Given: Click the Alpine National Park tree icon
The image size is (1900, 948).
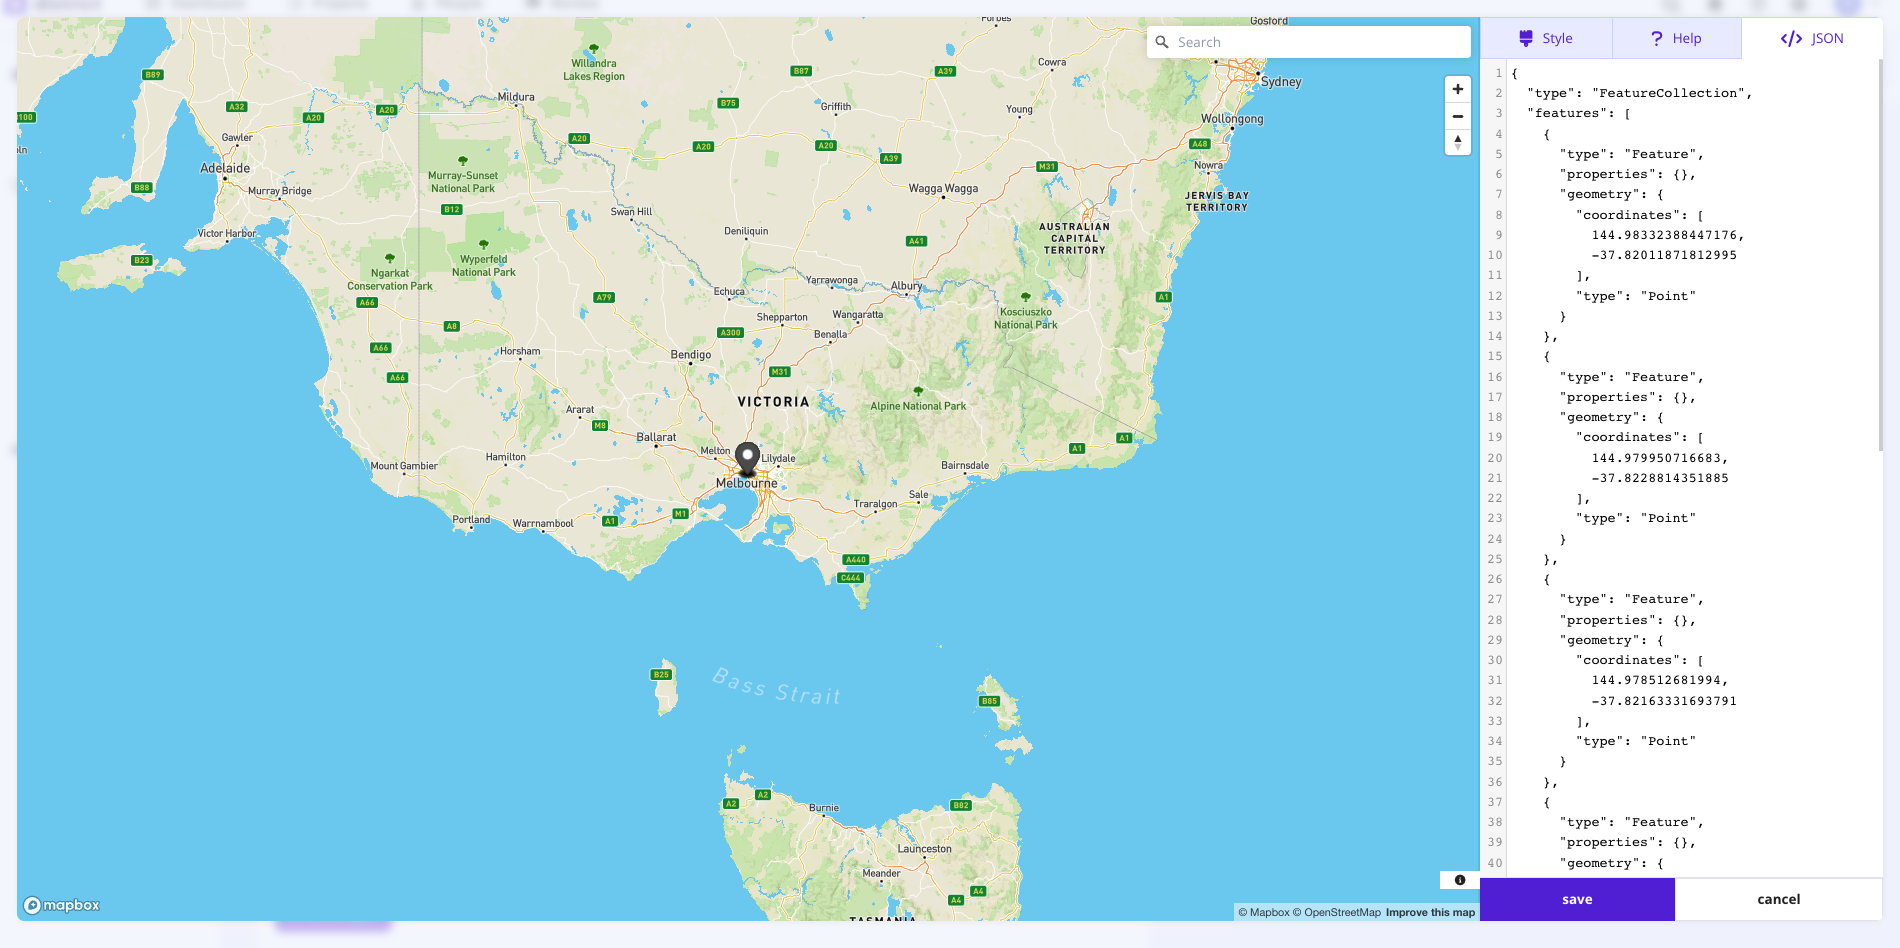Looking at the screenshot, I should pyautogui.click(x=918, y=391).
